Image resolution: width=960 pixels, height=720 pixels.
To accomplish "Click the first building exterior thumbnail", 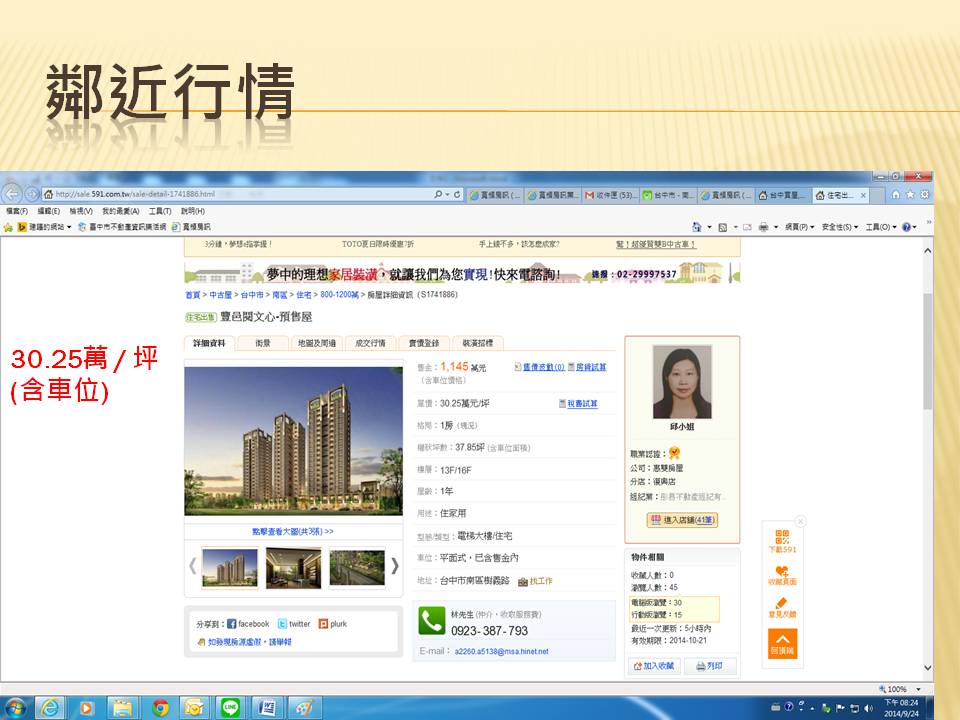I will coord(230,568).
